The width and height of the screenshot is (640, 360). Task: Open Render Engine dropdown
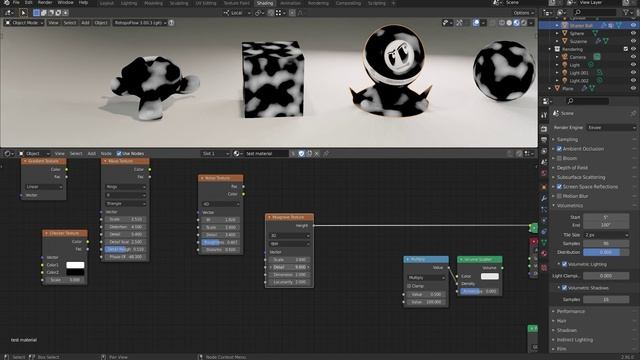click(x=611, y=127)
